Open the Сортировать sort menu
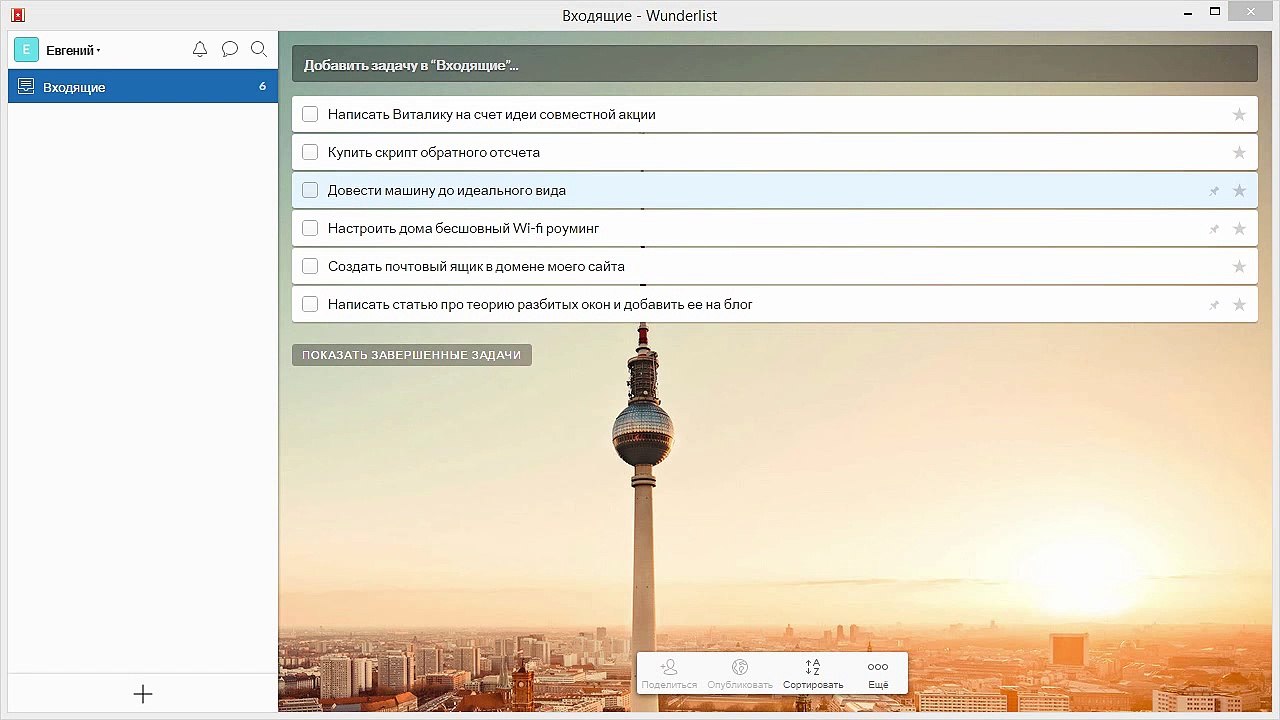Viewport: 1280px width, 720px height. [813, 673]
